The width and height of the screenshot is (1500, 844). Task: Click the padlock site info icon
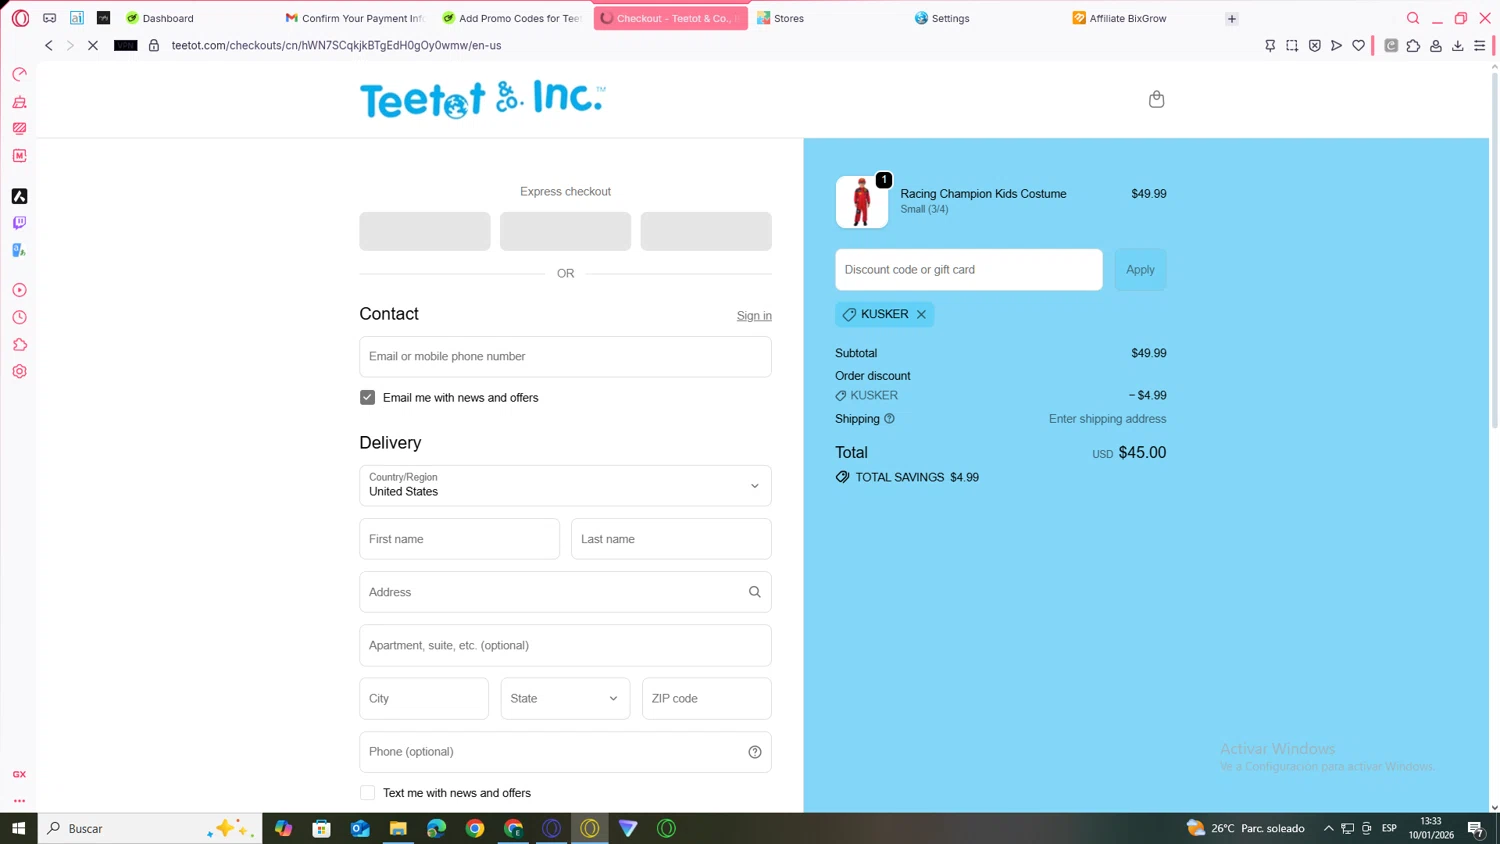pos(154,45)
